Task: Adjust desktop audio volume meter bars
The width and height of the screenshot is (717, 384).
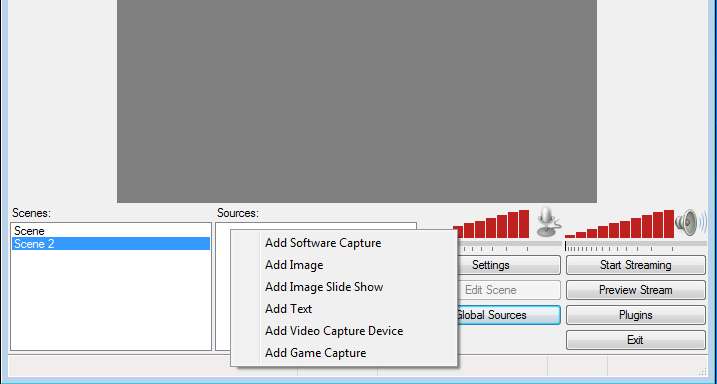Action: click(x=620, y=224)
